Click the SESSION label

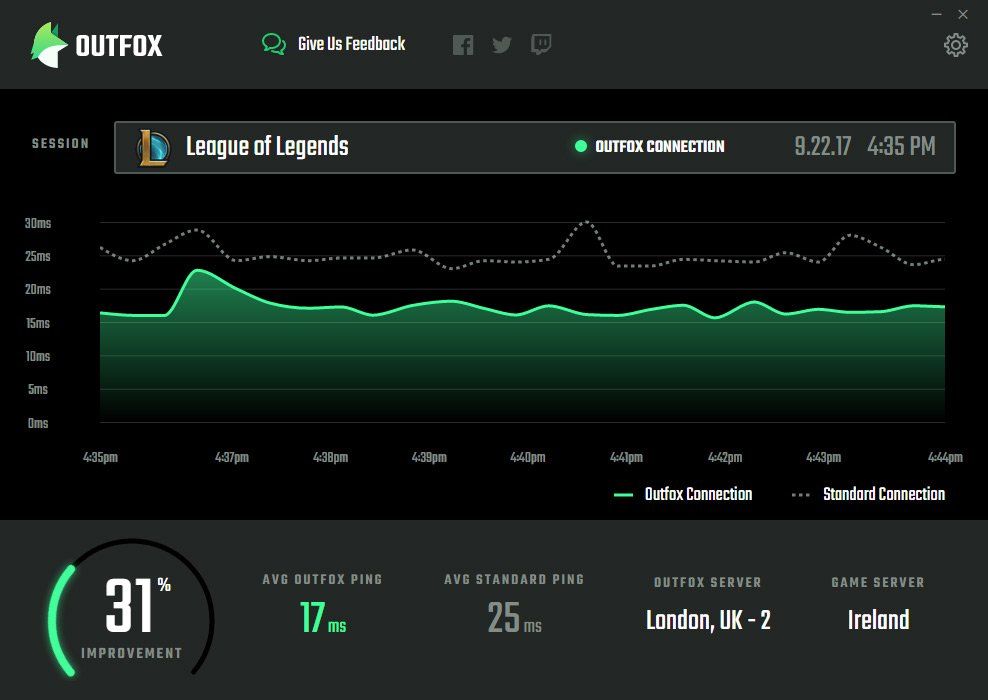click(60, 143)
